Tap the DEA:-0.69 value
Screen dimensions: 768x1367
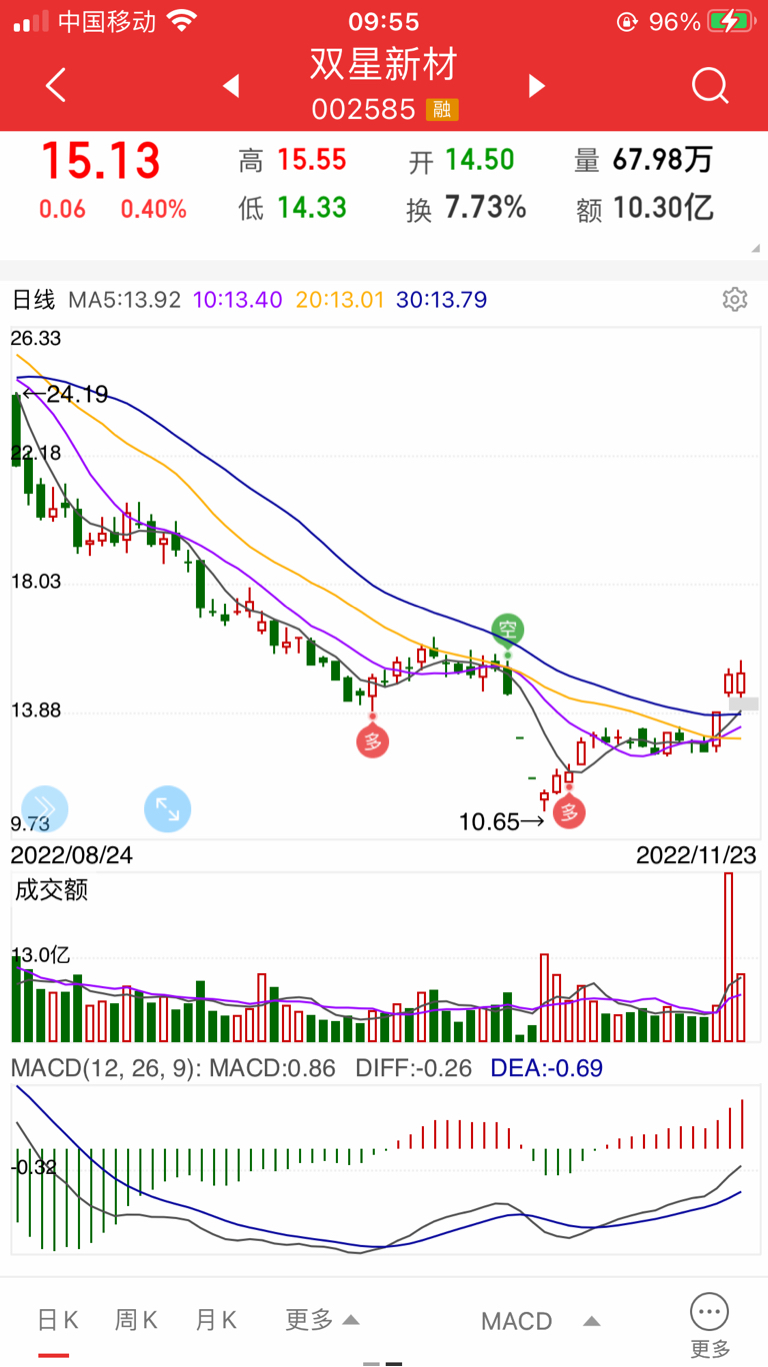pyautogui.click(x=547, y=1068)
